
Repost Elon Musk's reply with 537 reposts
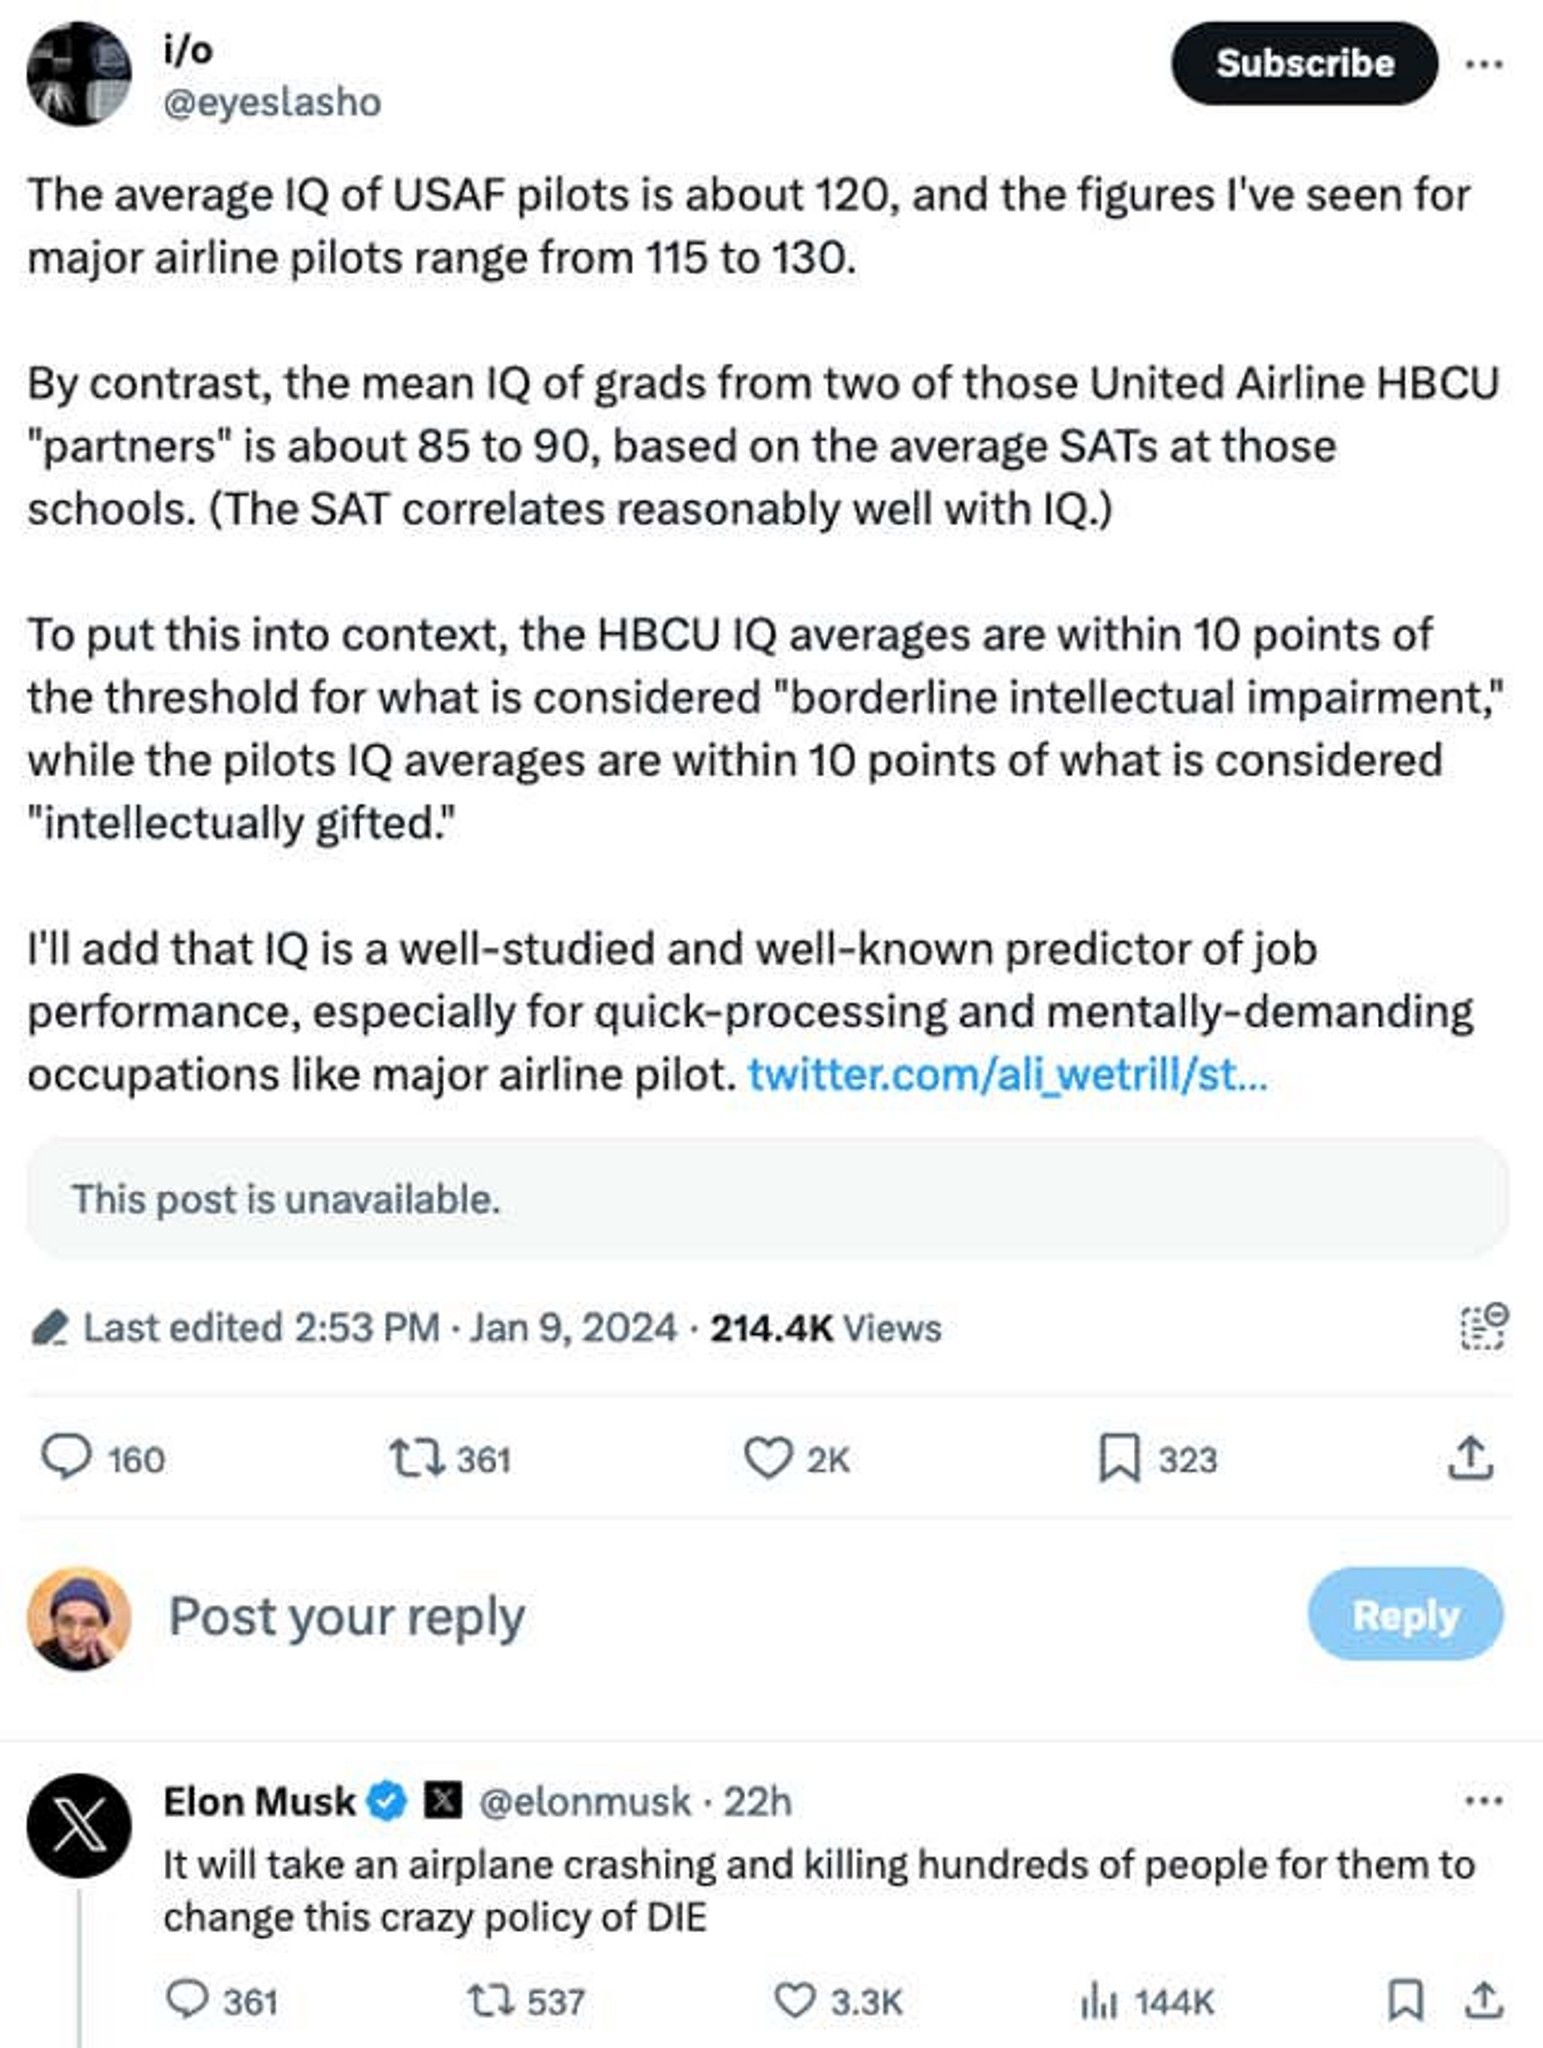(490, 2002)
